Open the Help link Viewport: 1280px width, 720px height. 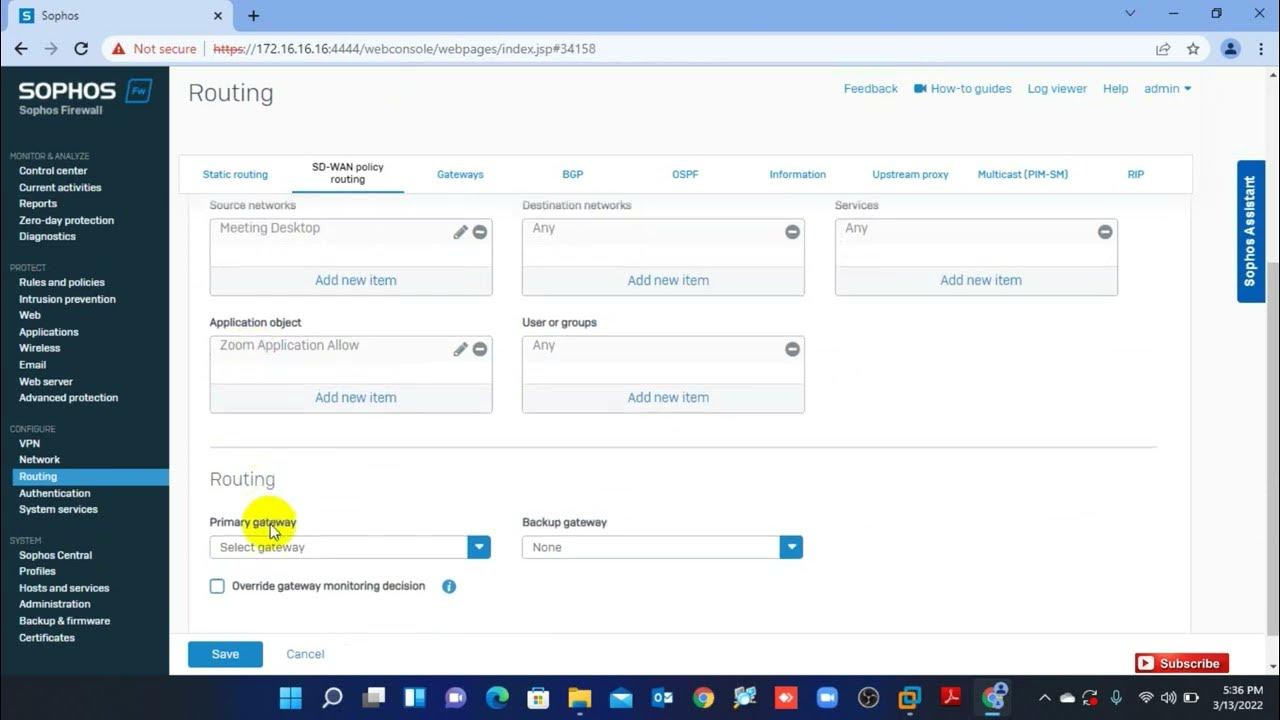click(1115, 89)
